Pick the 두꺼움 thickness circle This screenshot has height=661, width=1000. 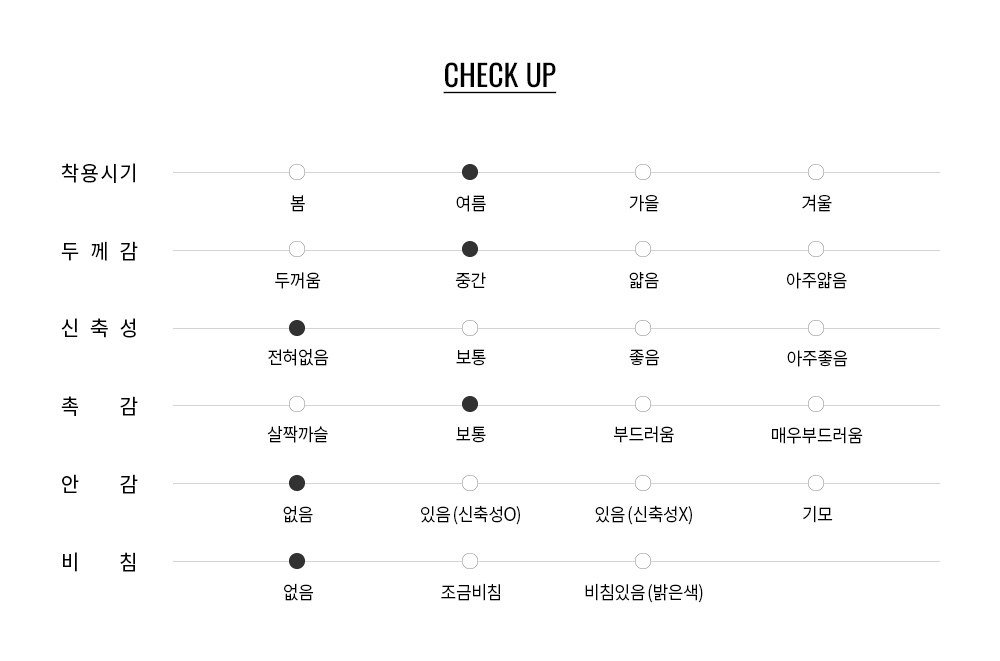tap(297, 249)
